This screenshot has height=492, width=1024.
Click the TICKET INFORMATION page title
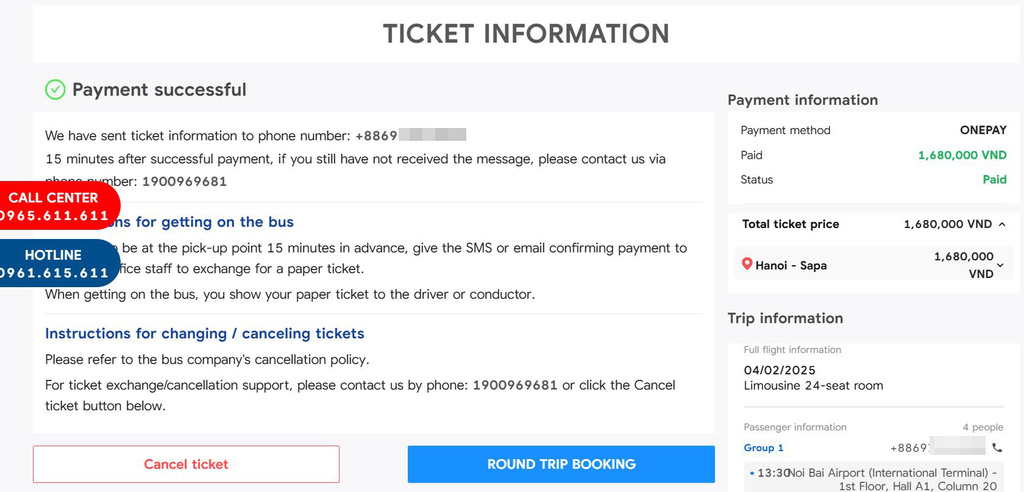coord(526,33)
